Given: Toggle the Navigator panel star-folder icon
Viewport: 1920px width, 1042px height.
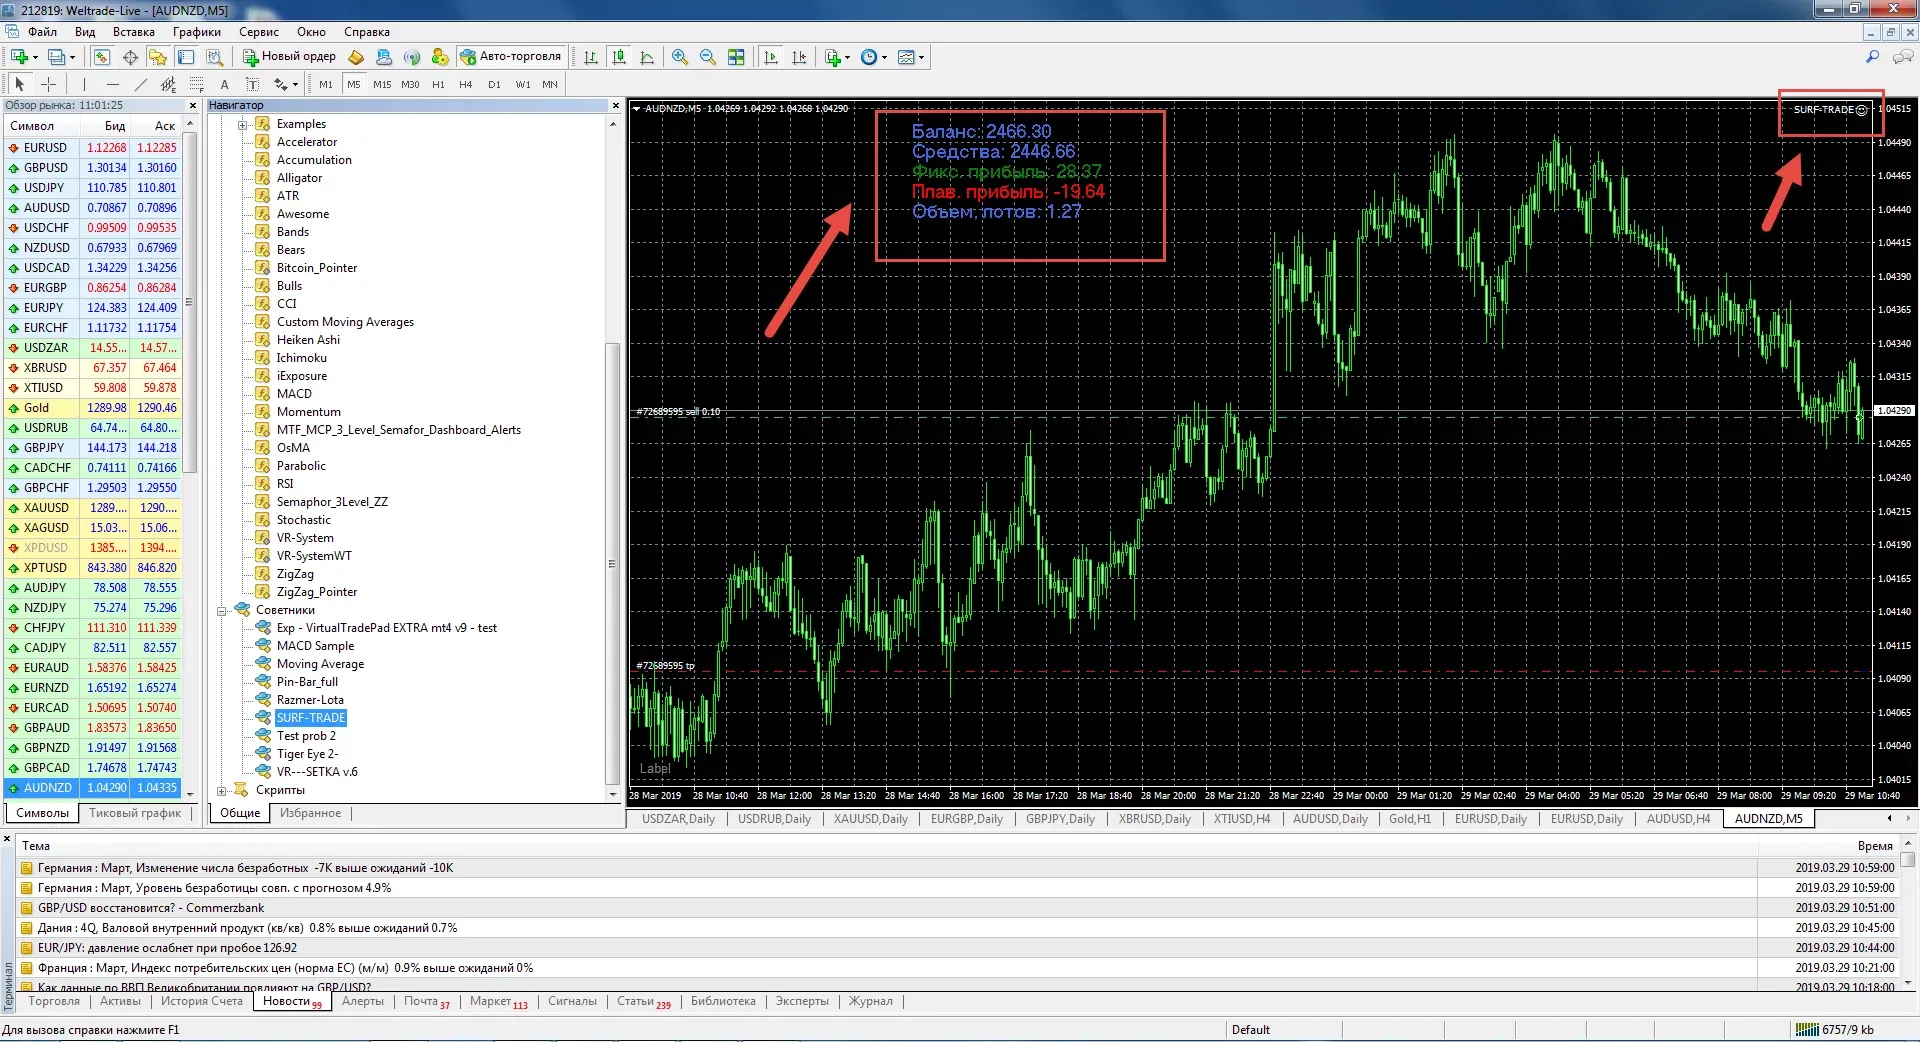Looking at the screenshot, I should click(x=158, y=57).
